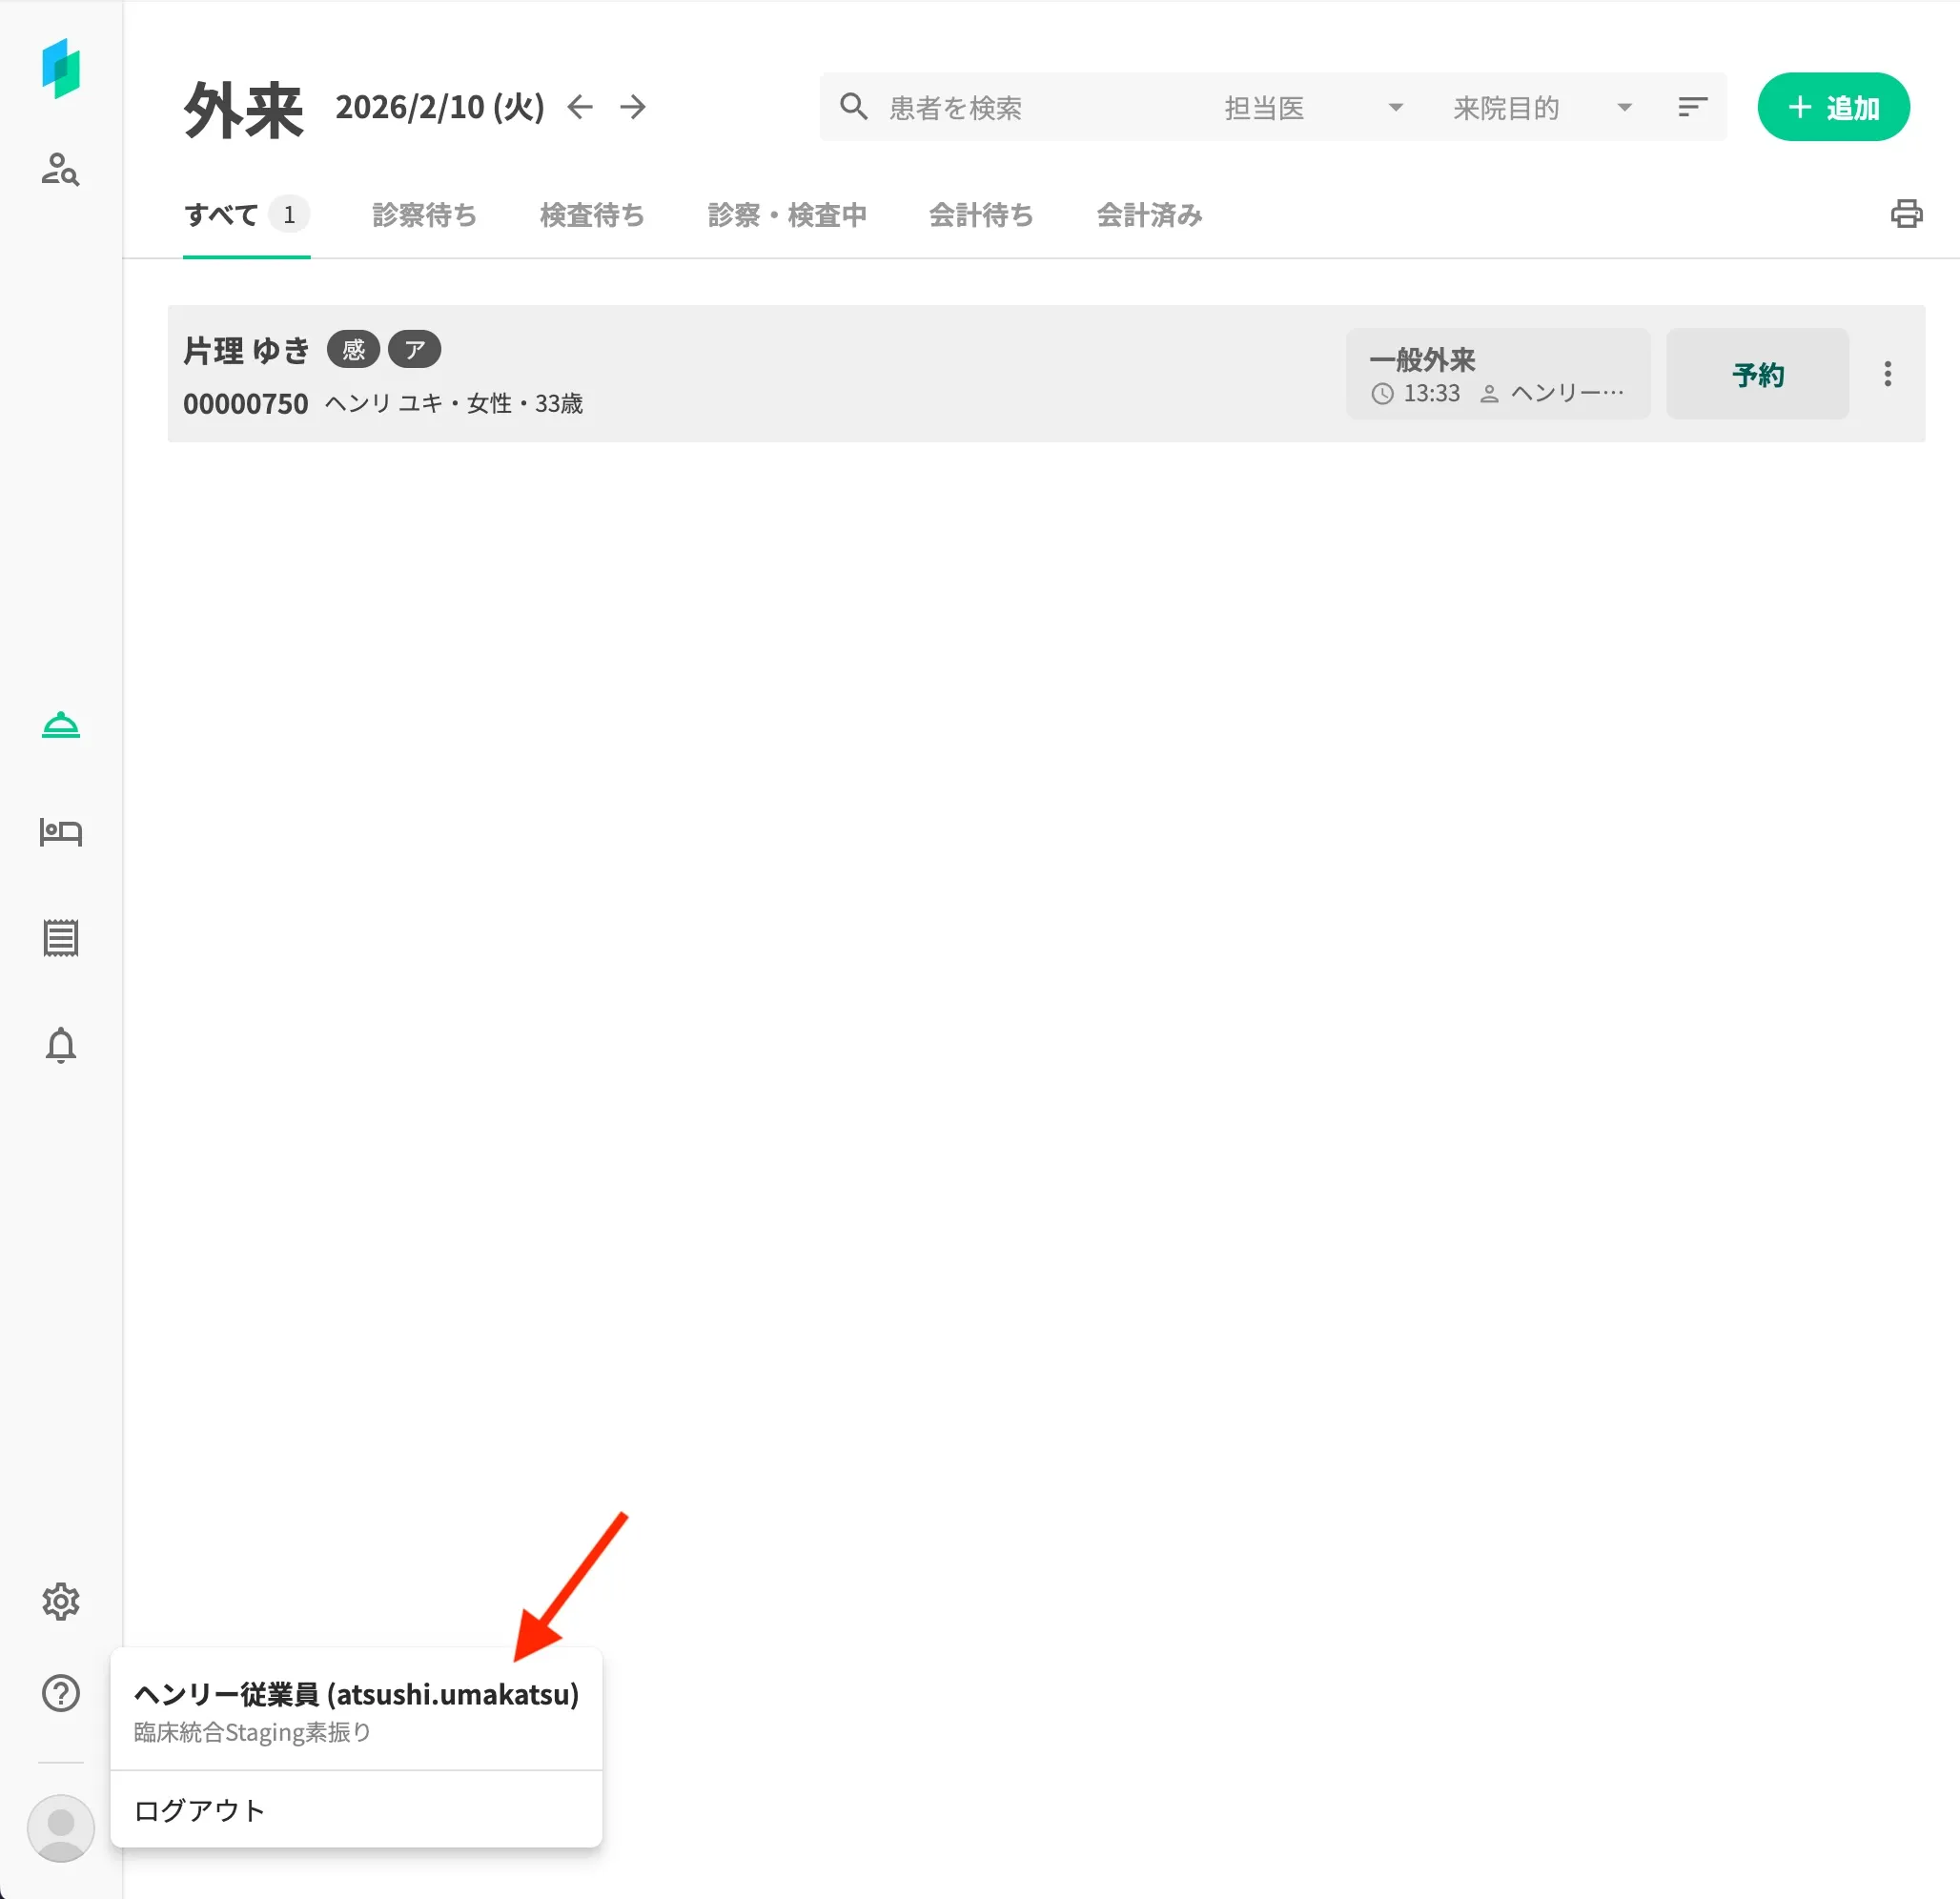The width and height of the screenshot is (1960, 1899).
Task: Open the outpatient reception bell icon
Action: (60, 725)
